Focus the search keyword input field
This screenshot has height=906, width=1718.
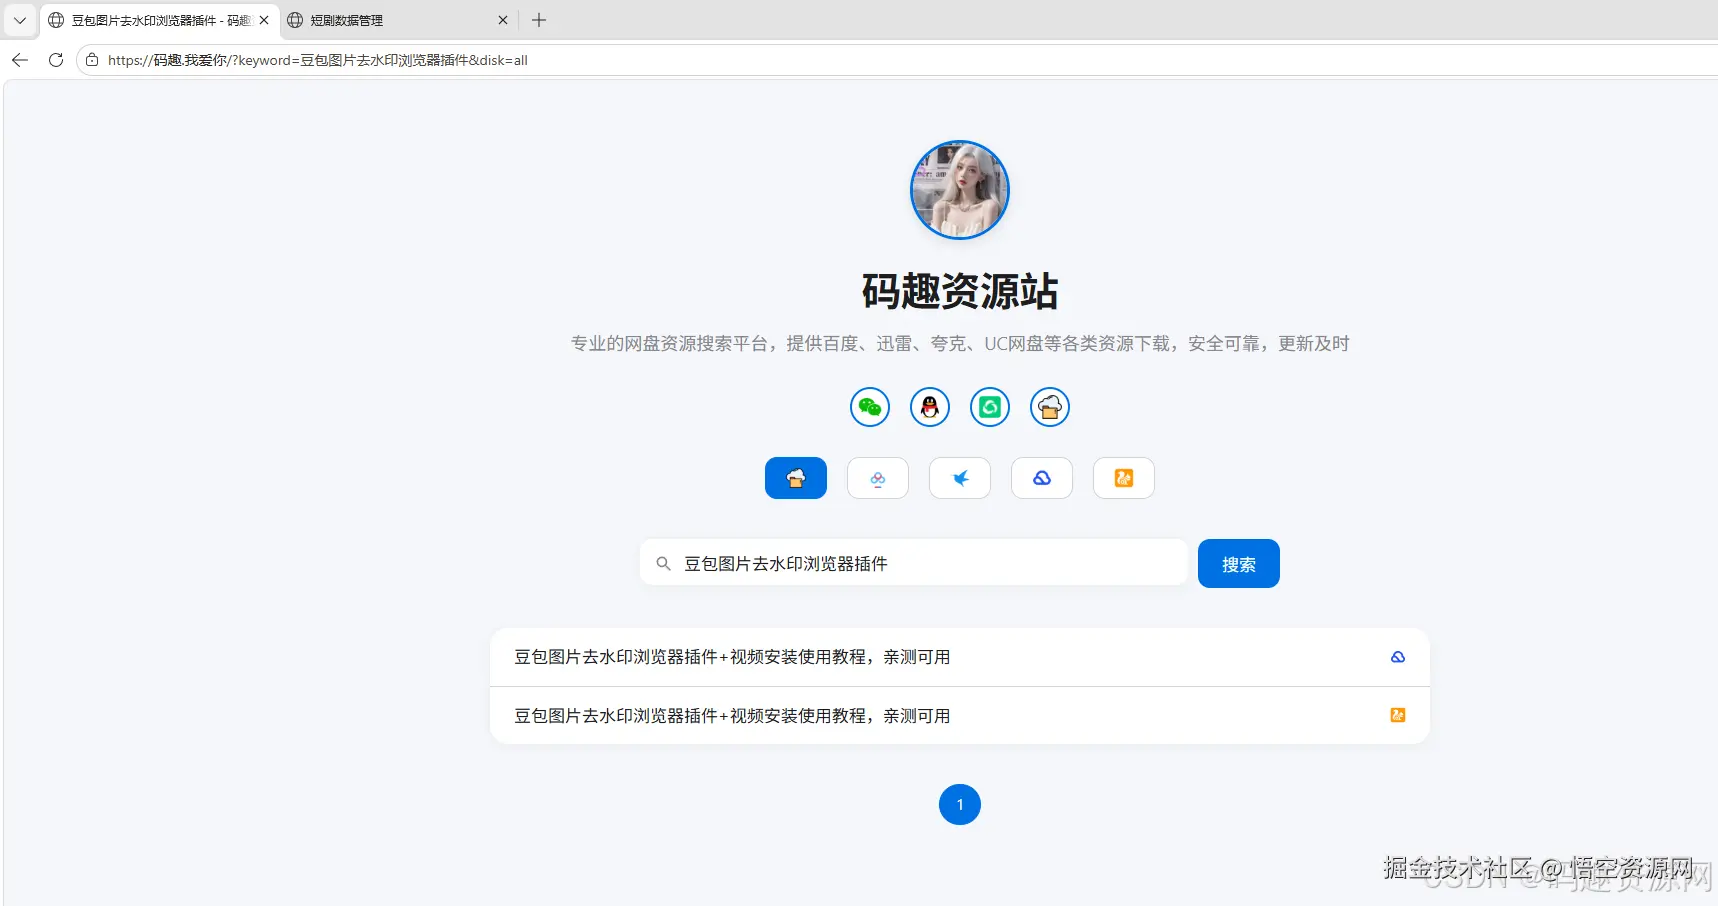click(914, 563)
